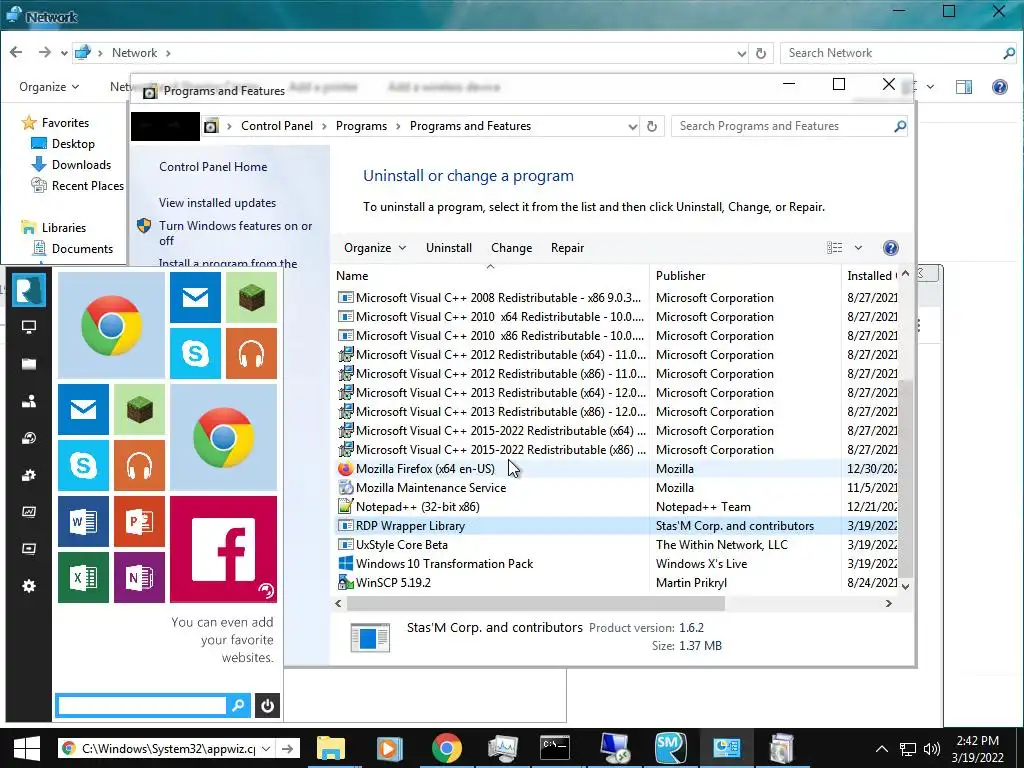1024x768 pixels.
Task: Toggle the preview pane icon in the Network window
Action: 964,87
